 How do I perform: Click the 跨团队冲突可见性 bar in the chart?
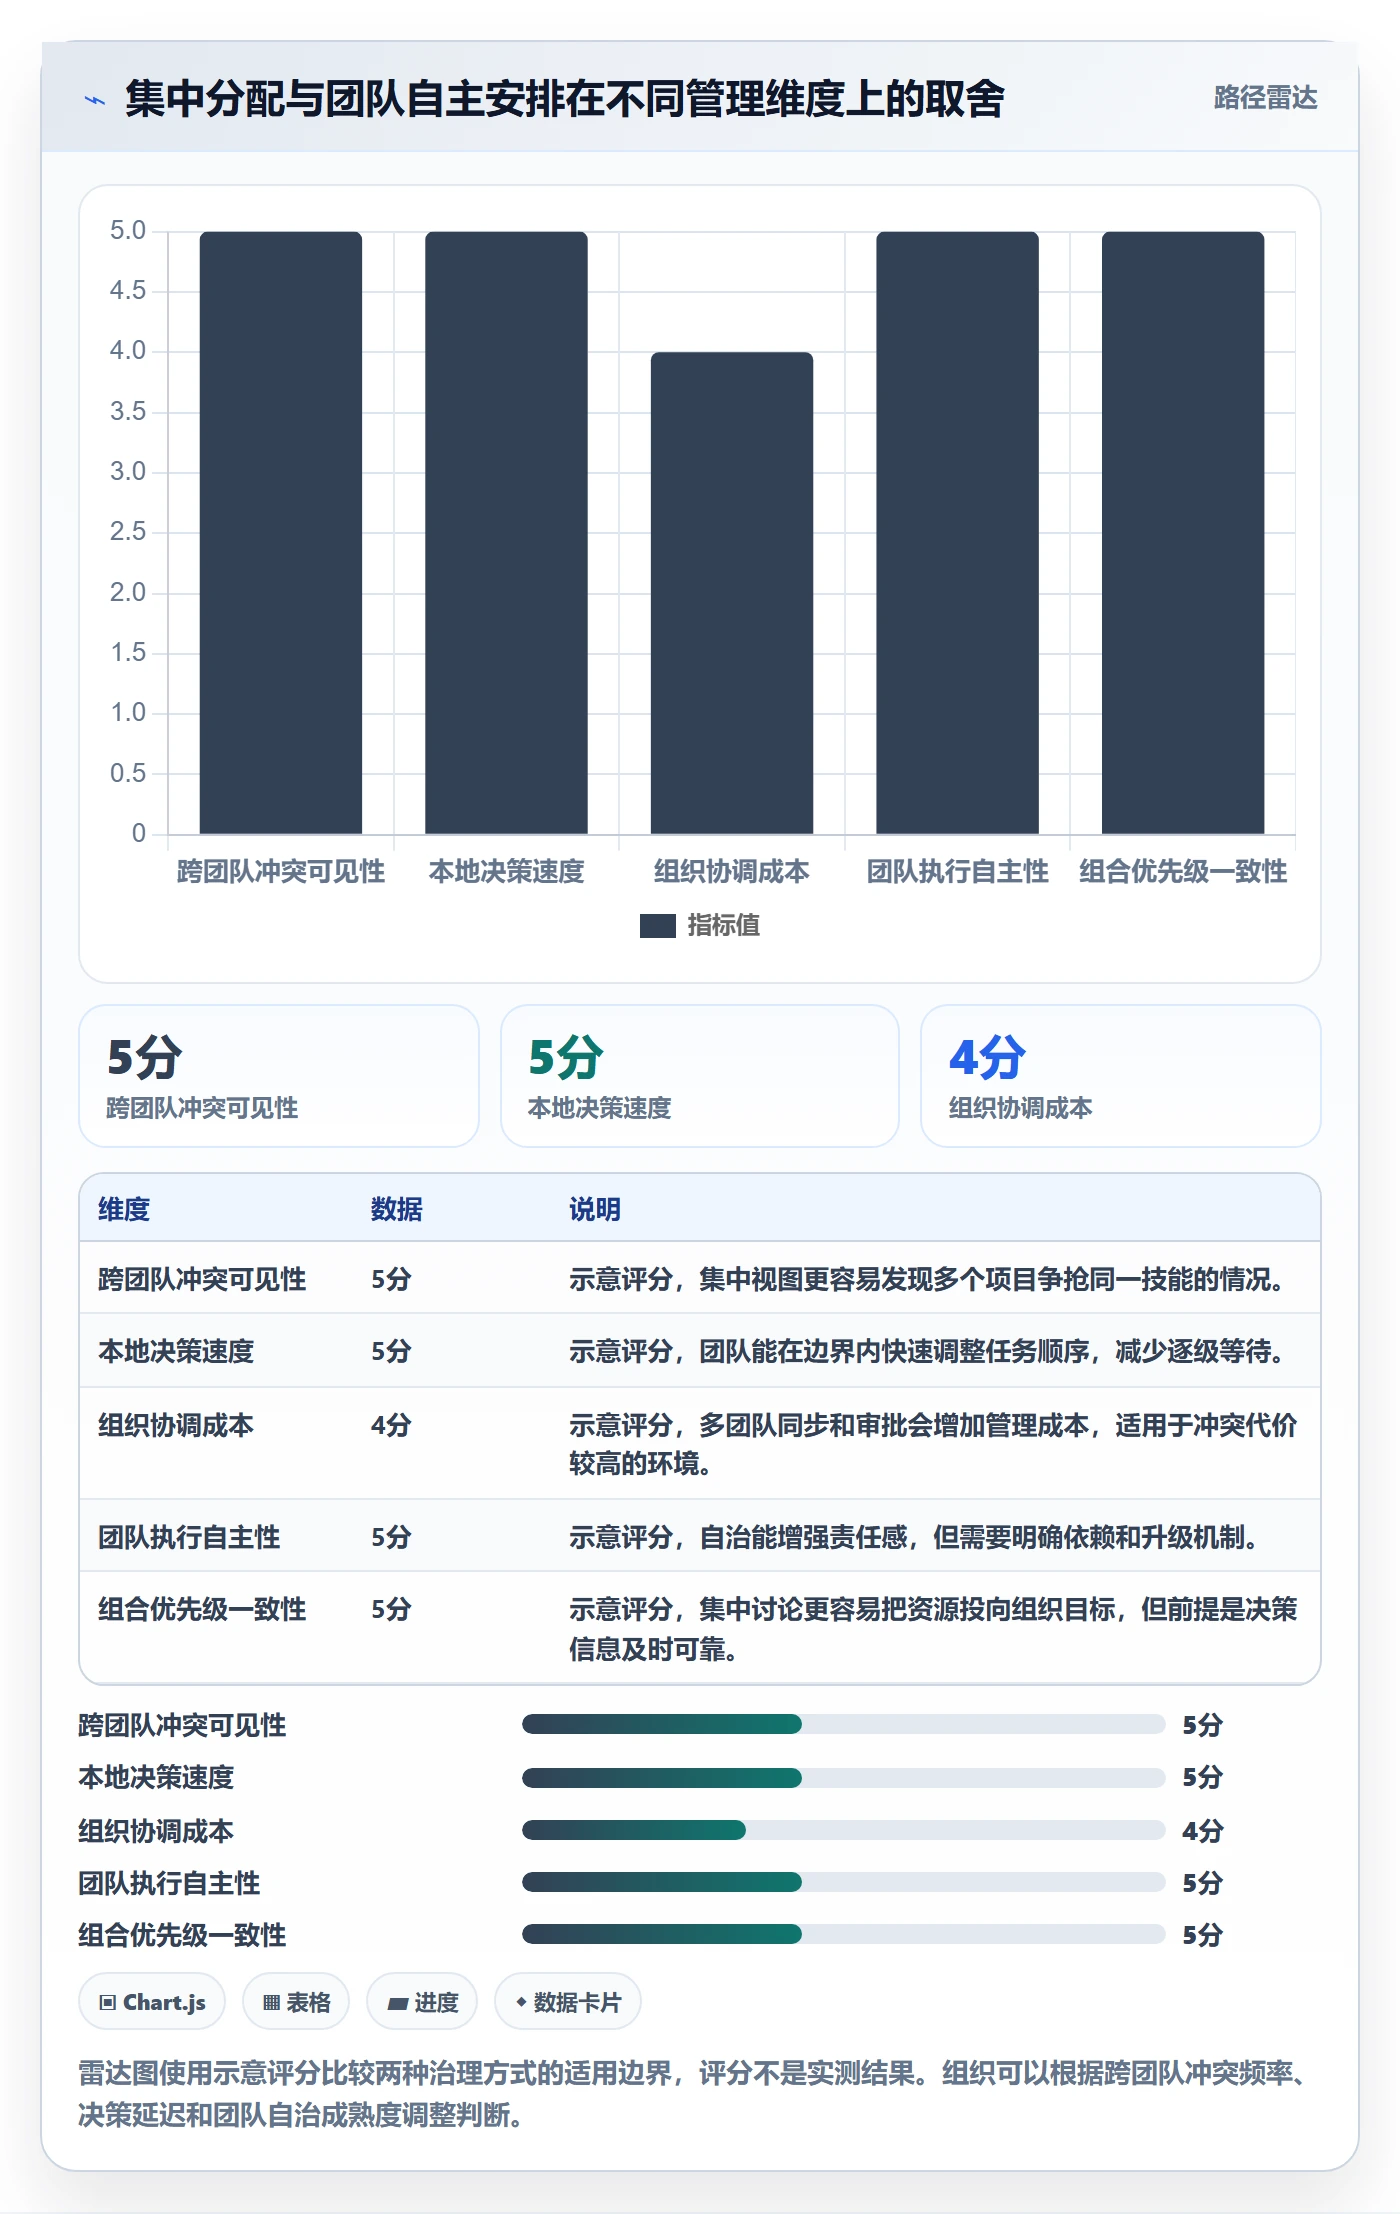tap(281, 533)
